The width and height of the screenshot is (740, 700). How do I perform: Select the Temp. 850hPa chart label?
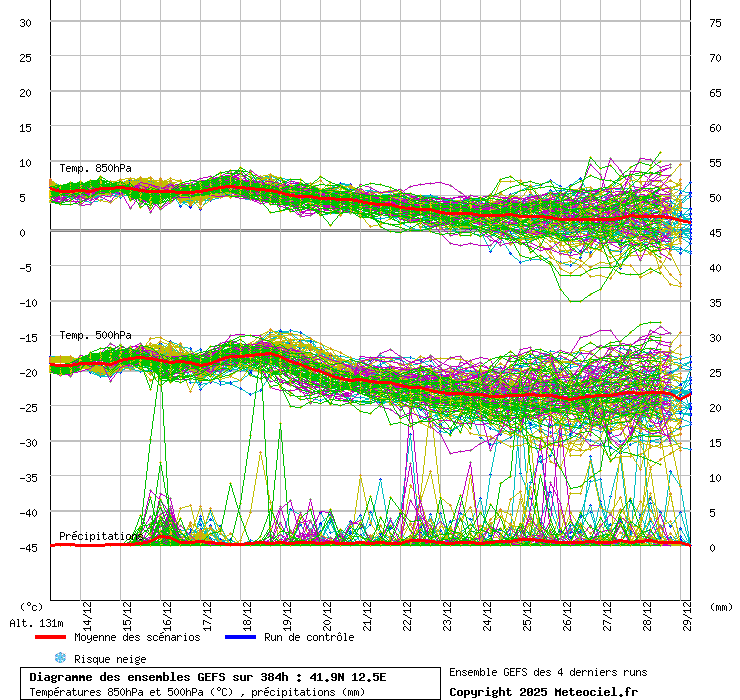point(95,168)
